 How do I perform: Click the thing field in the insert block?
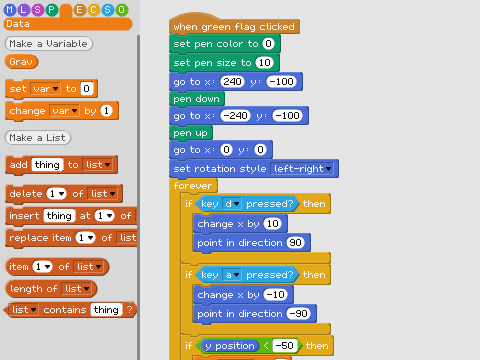point(59,216)
